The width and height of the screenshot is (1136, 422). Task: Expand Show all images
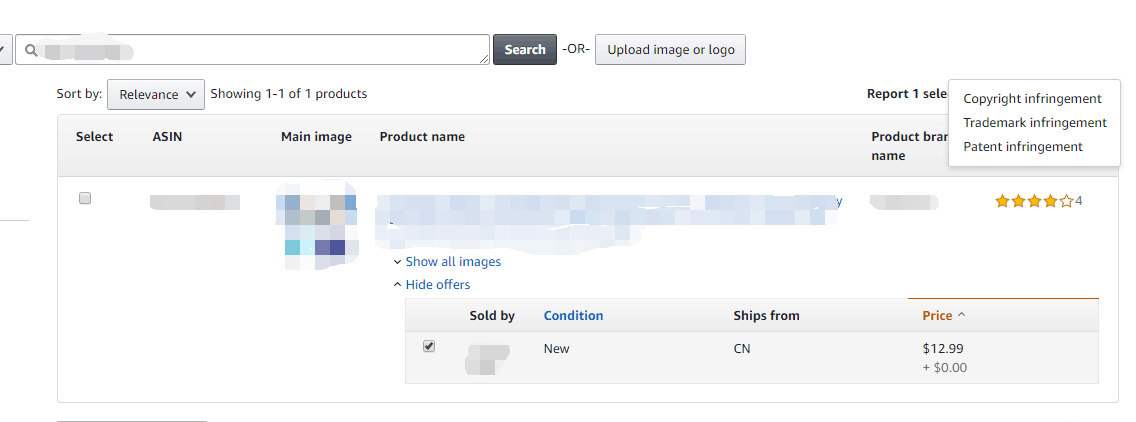point(452,262)
